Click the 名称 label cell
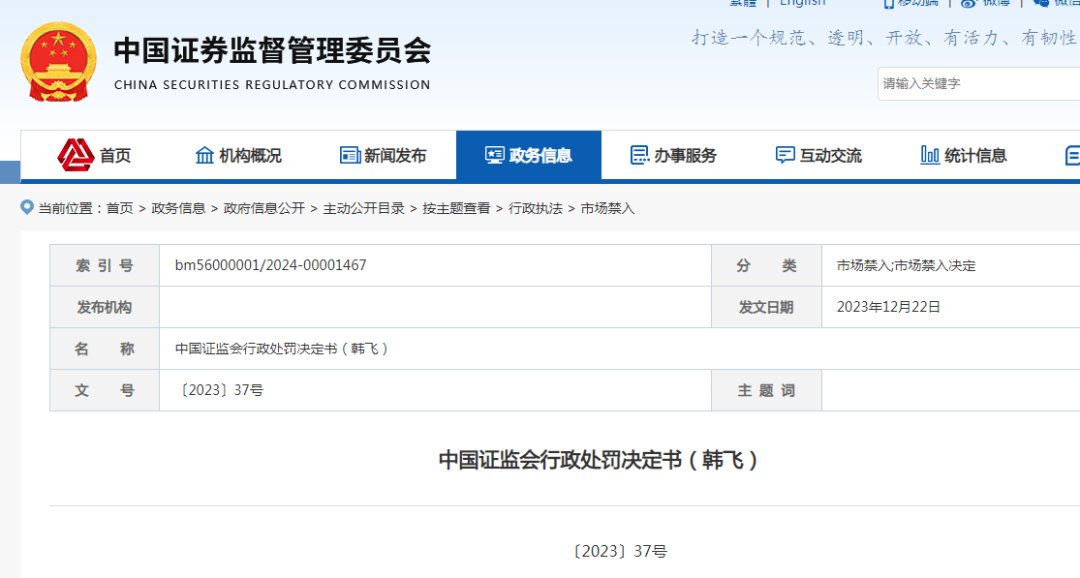 pos(105,349)
